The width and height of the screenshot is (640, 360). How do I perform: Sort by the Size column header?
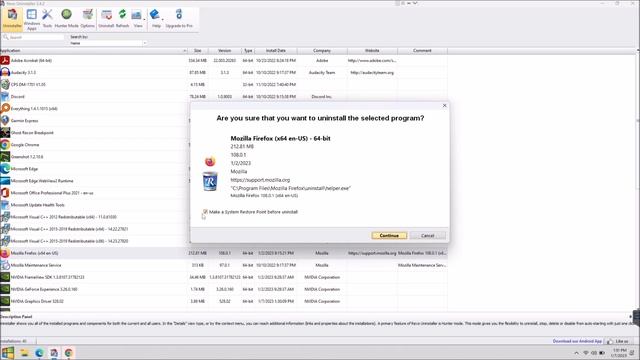point(198,51)
